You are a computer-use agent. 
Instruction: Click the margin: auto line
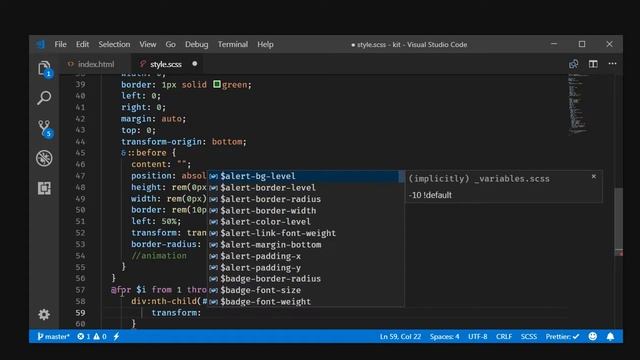pos(153,119)
